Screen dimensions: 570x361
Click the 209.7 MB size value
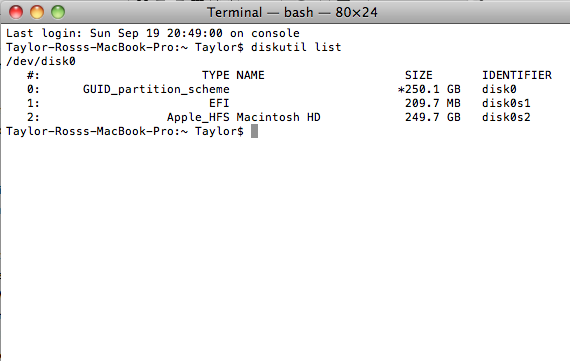[x=433, y=103]
